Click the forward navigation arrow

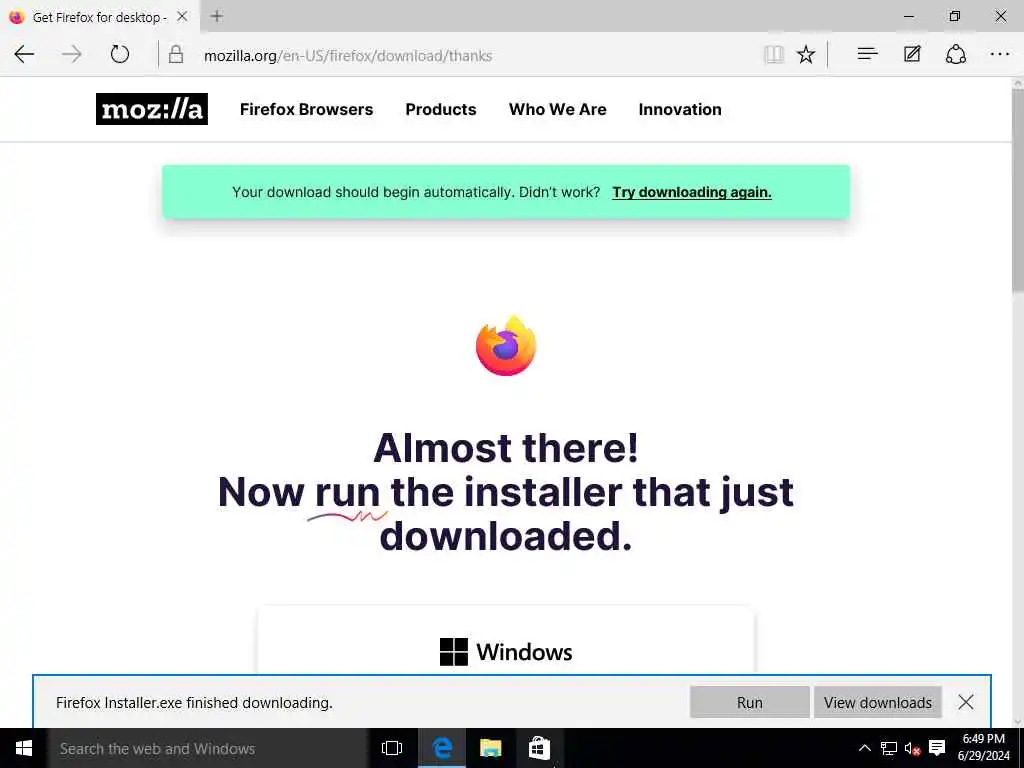tap(72, 54)
